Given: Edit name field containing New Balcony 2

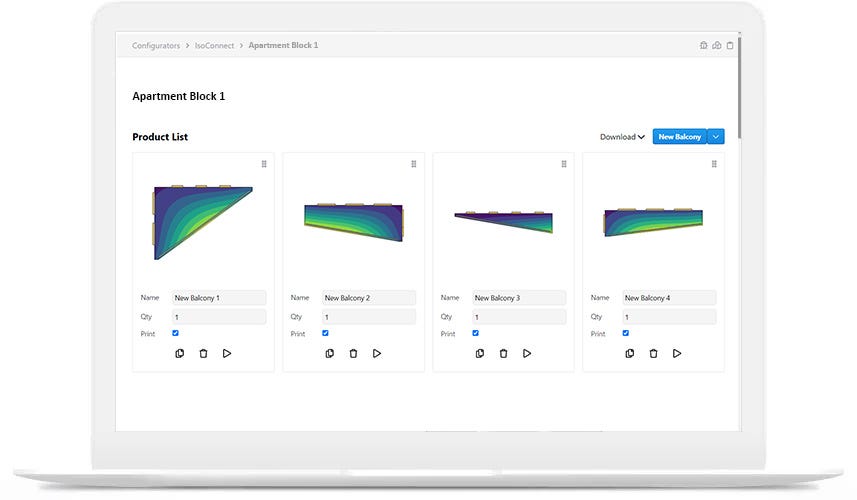Looking at the screenshot, I should pos(369,298).
